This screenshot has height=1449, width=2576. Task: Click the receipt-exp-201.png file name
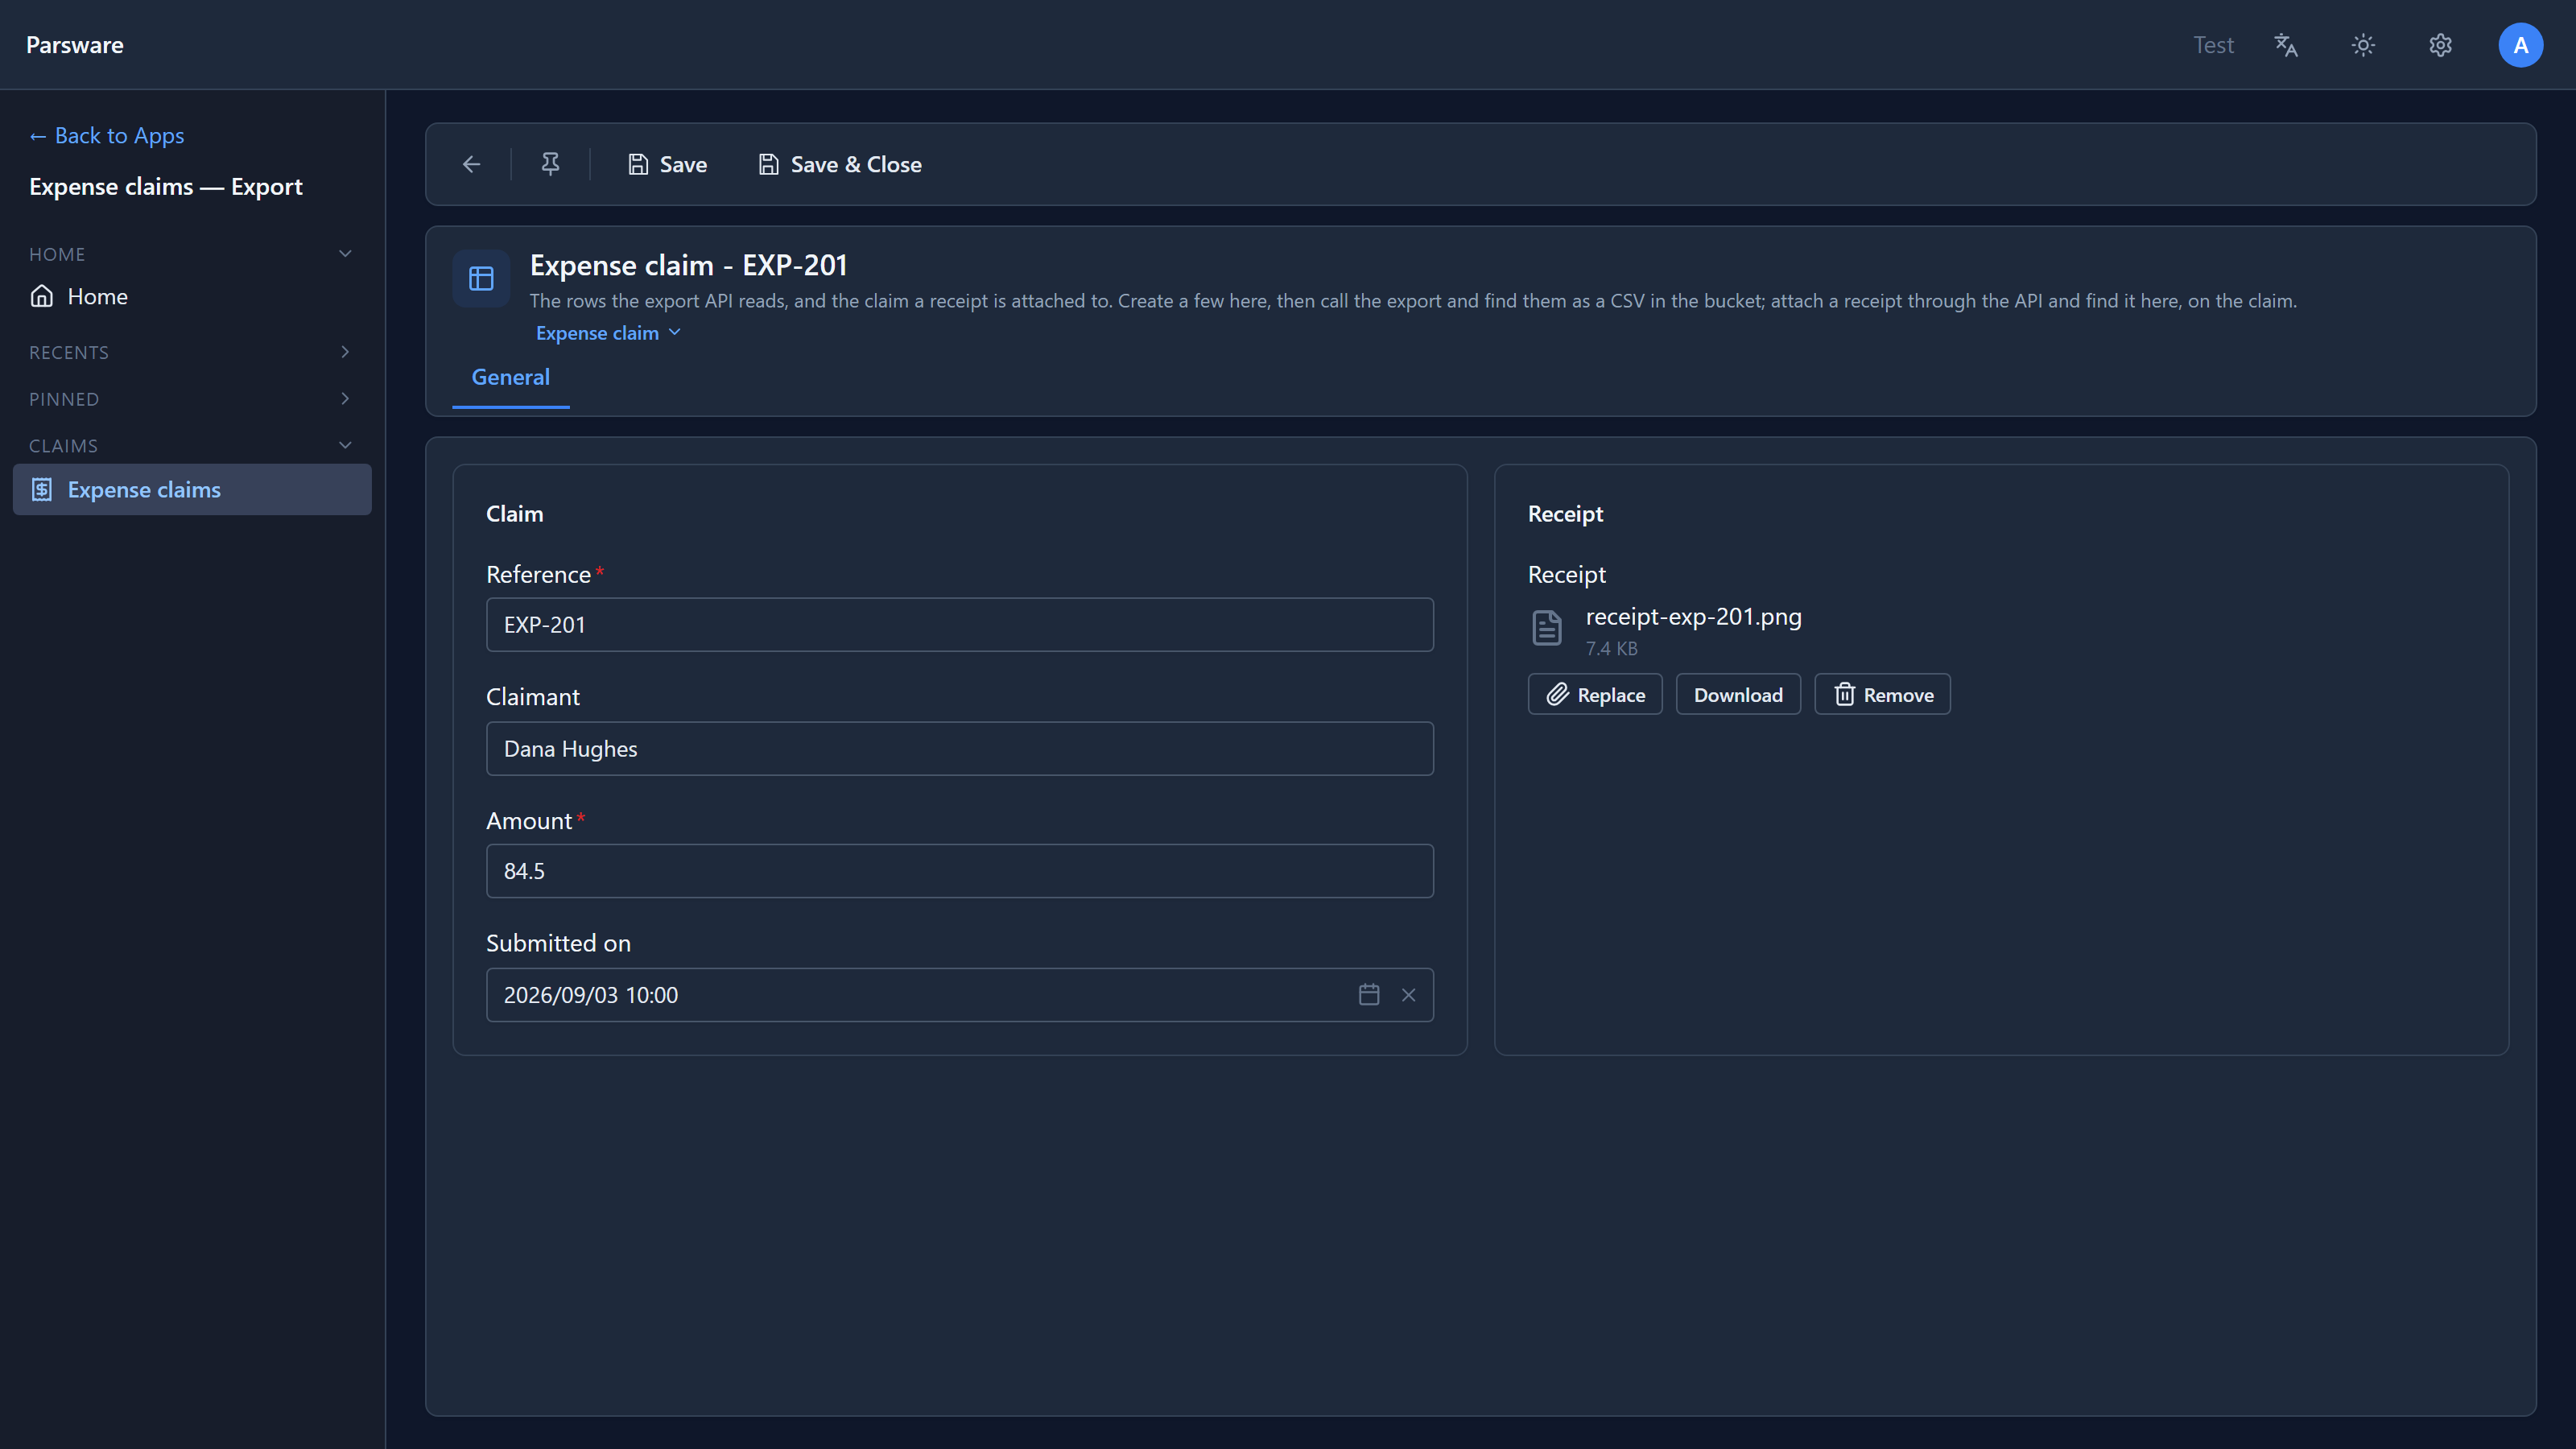(1693, 617)
